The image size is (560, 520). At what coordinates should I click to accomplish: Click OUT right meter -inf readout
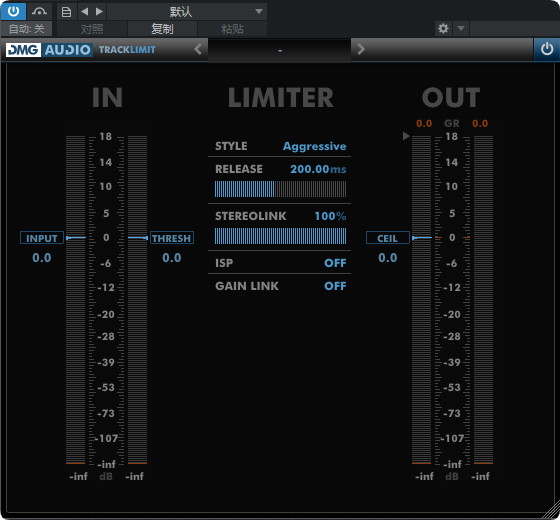[x=480, y=476]
